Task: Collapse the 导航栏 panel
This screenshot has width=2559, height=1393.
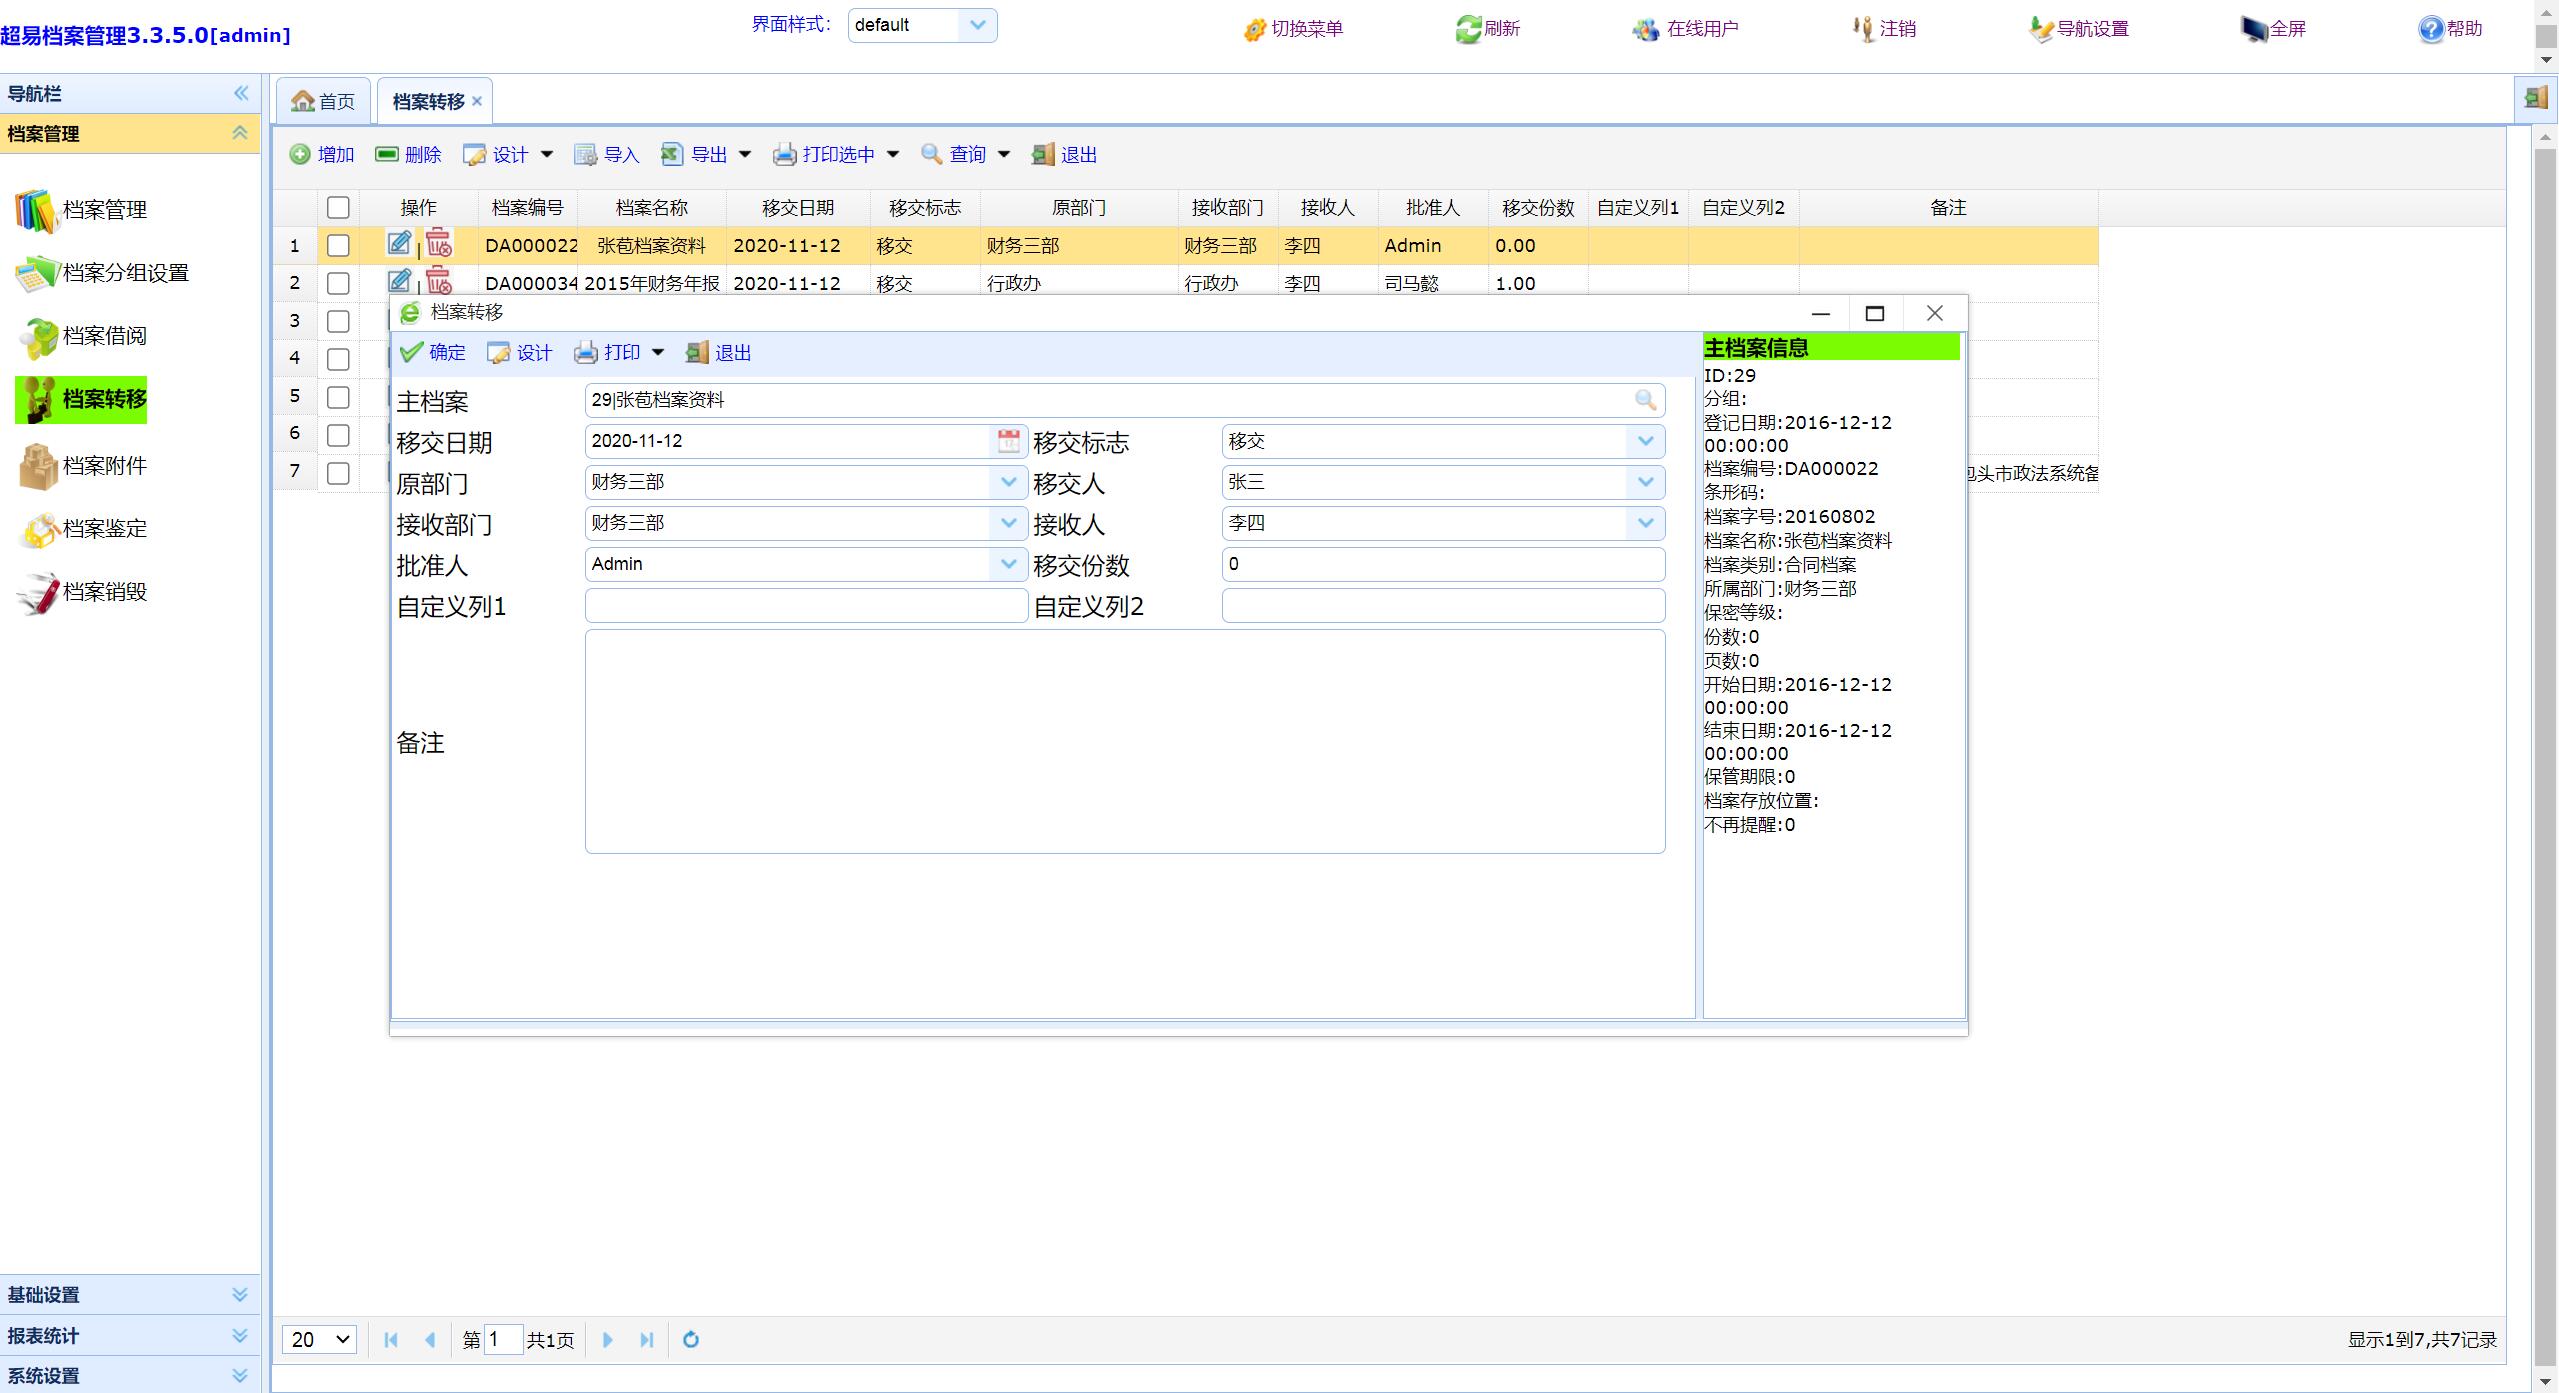Action: tap(241, 93)
